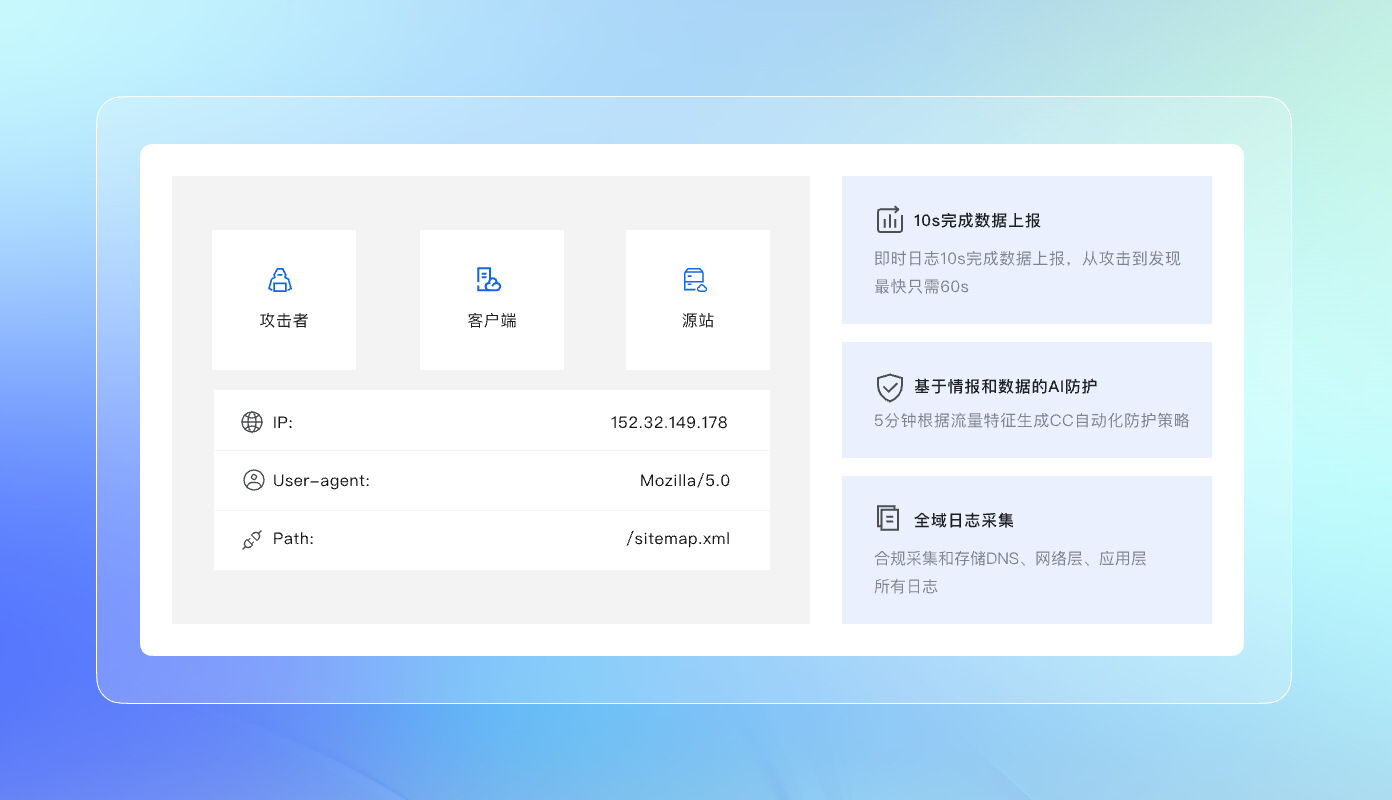This screenshot has height=800, width=1392.
Task: Click the client device cloud icon
Action: pyautogui.click(x=488, y=280)
